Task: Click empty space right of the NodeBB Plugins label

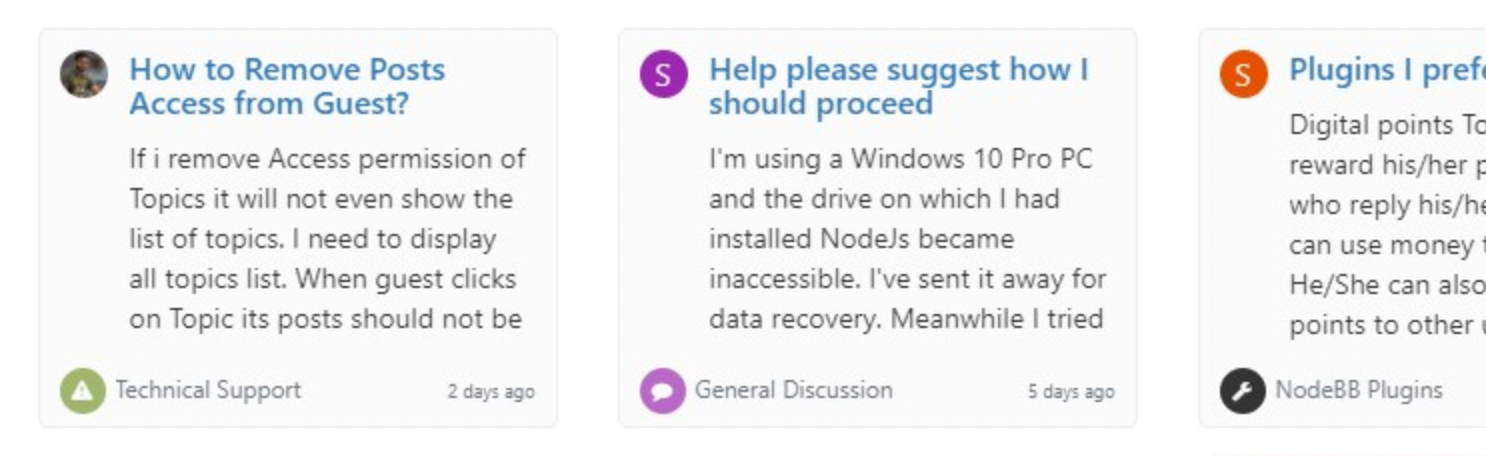Action: click(1465, 391)
